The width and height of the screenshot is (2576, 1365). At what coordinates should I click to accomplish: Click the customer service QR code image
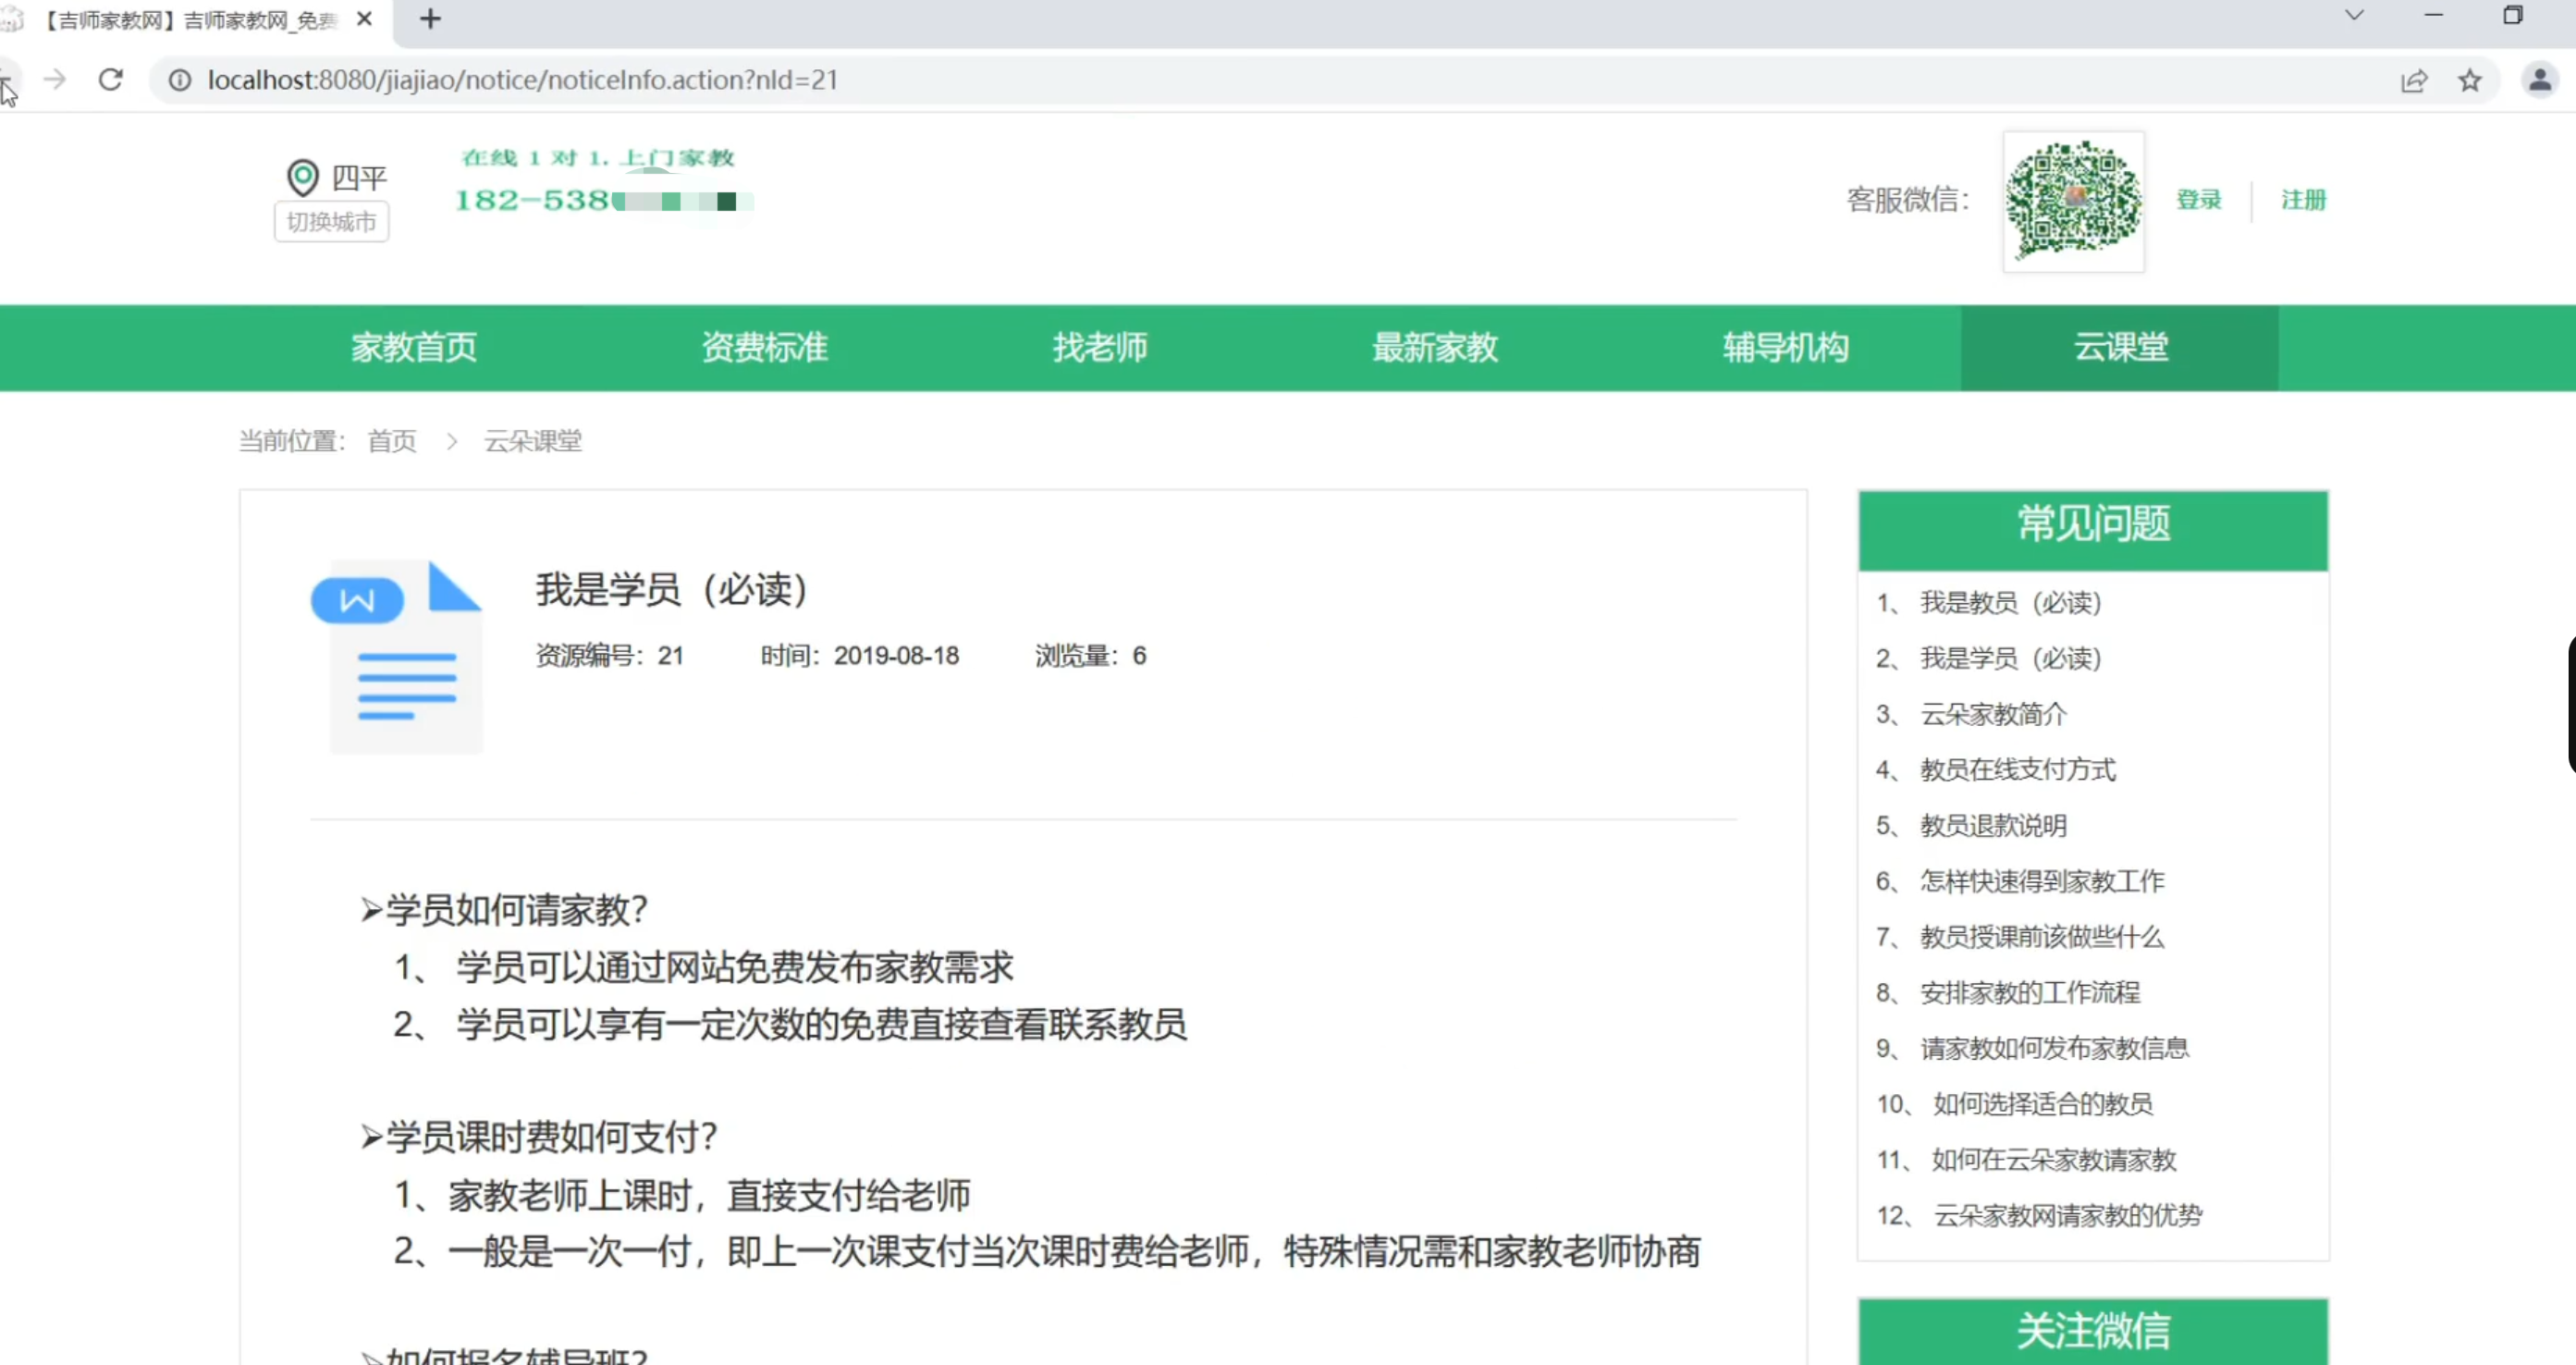2073,201
